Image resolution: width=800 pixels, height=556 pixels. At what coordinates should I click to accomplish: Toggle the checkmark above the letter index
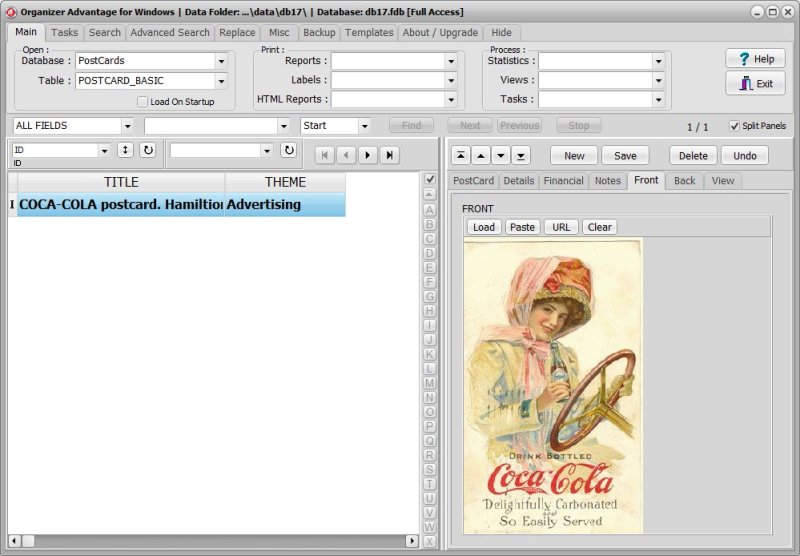click(430, 179)
